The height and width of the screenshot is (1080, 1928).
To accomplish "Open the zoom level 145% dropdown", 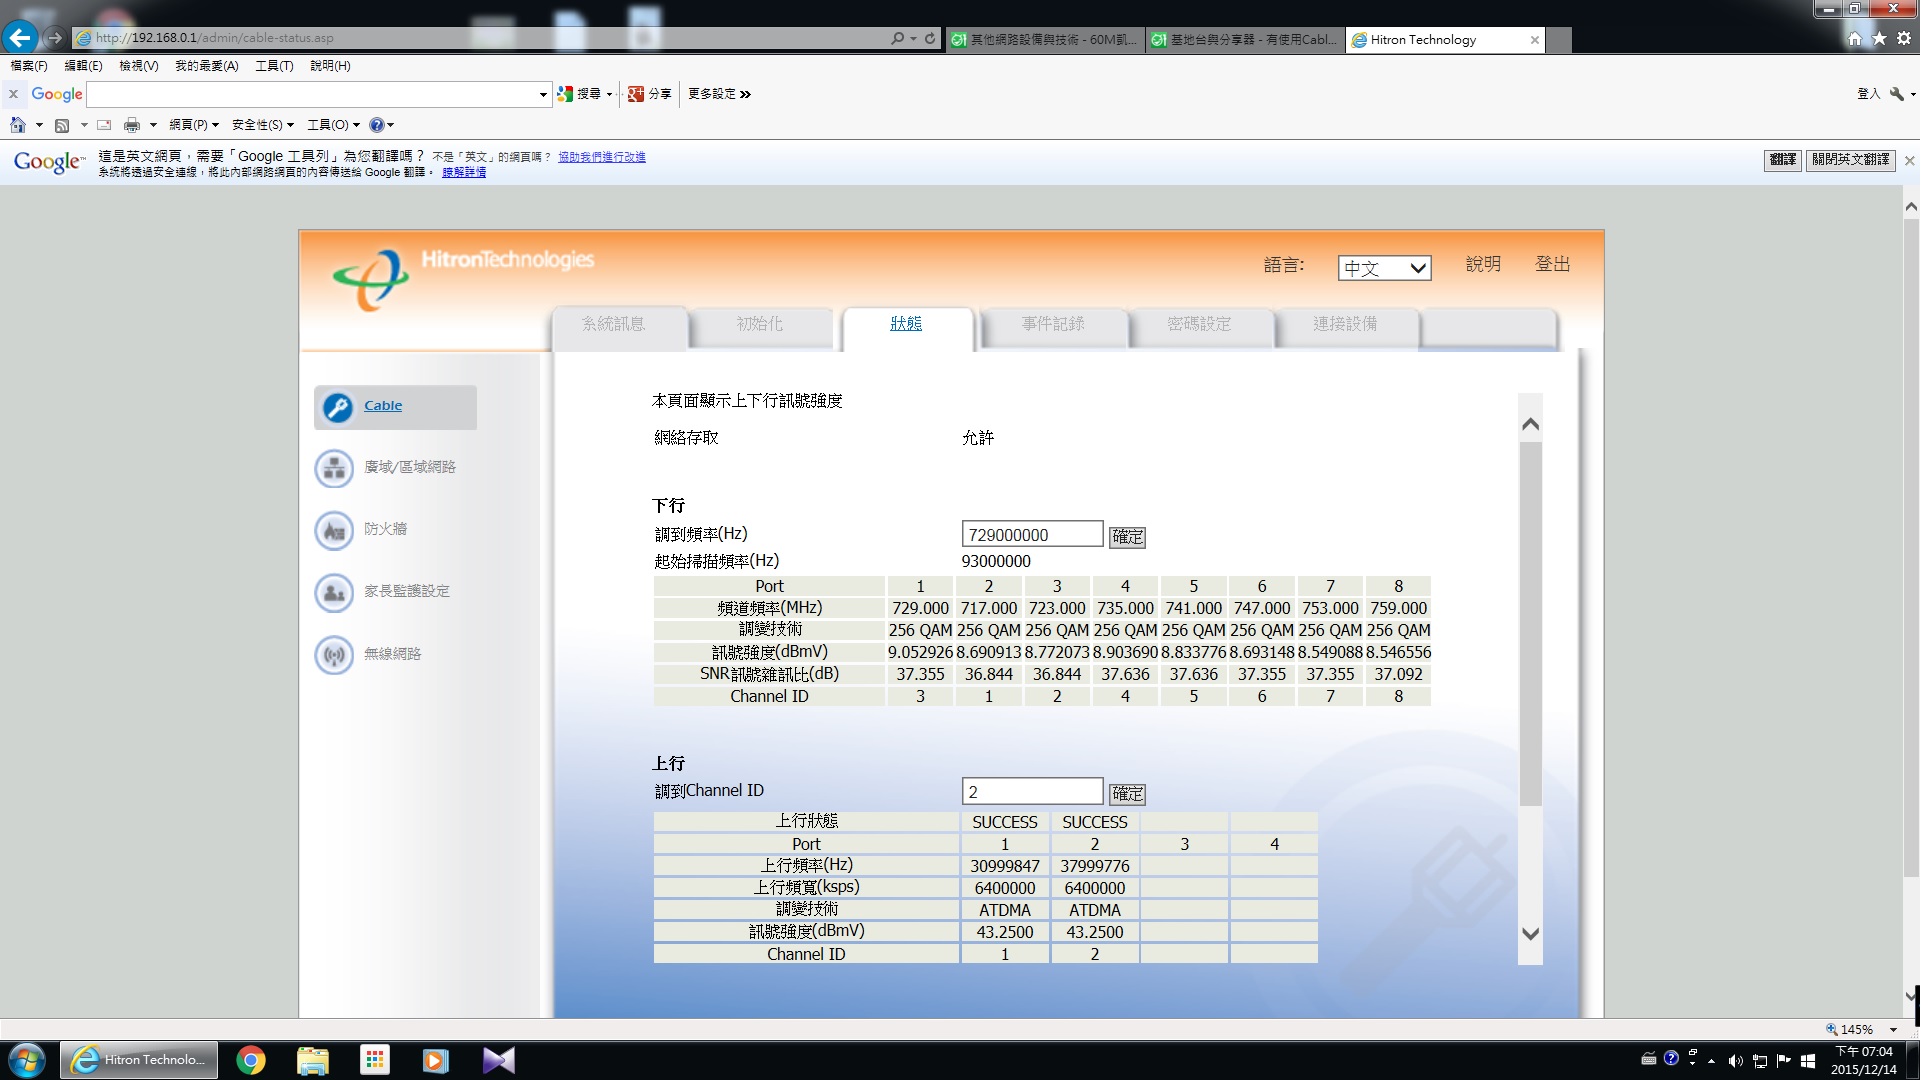I will 1893,1029.
